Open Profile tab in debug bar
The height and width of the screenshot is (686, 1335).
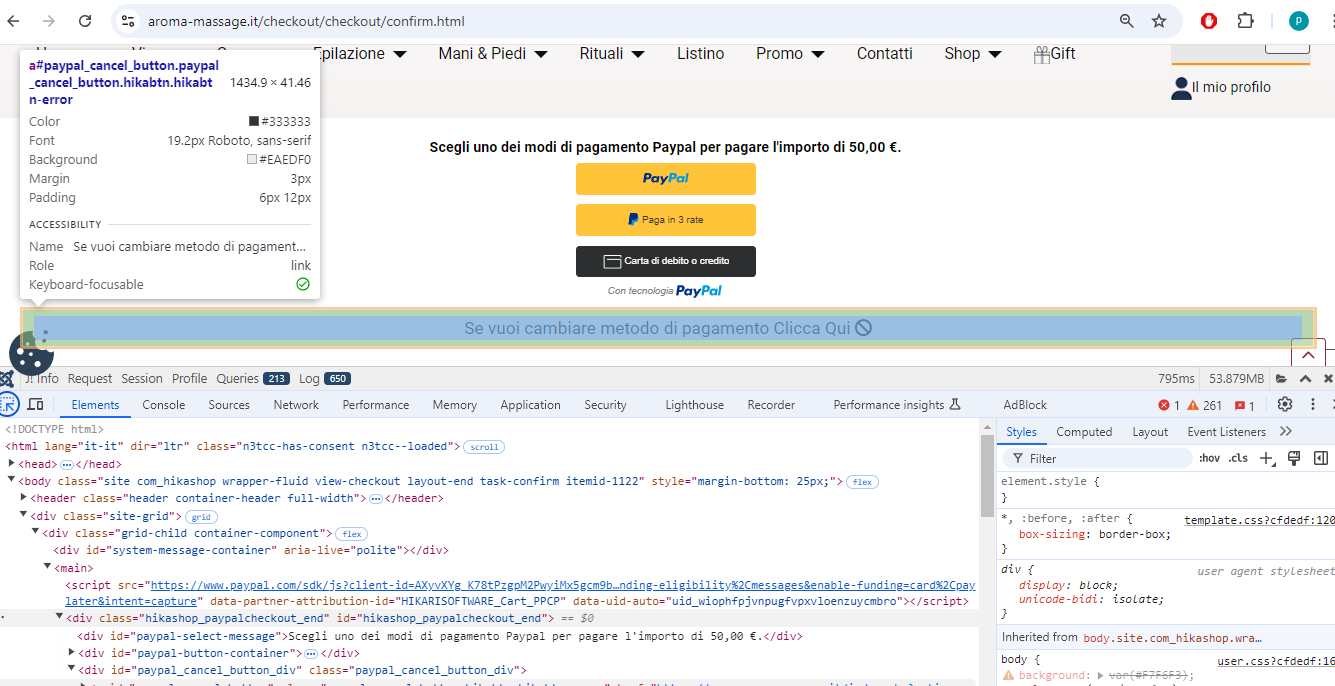(x=189, y=378)
